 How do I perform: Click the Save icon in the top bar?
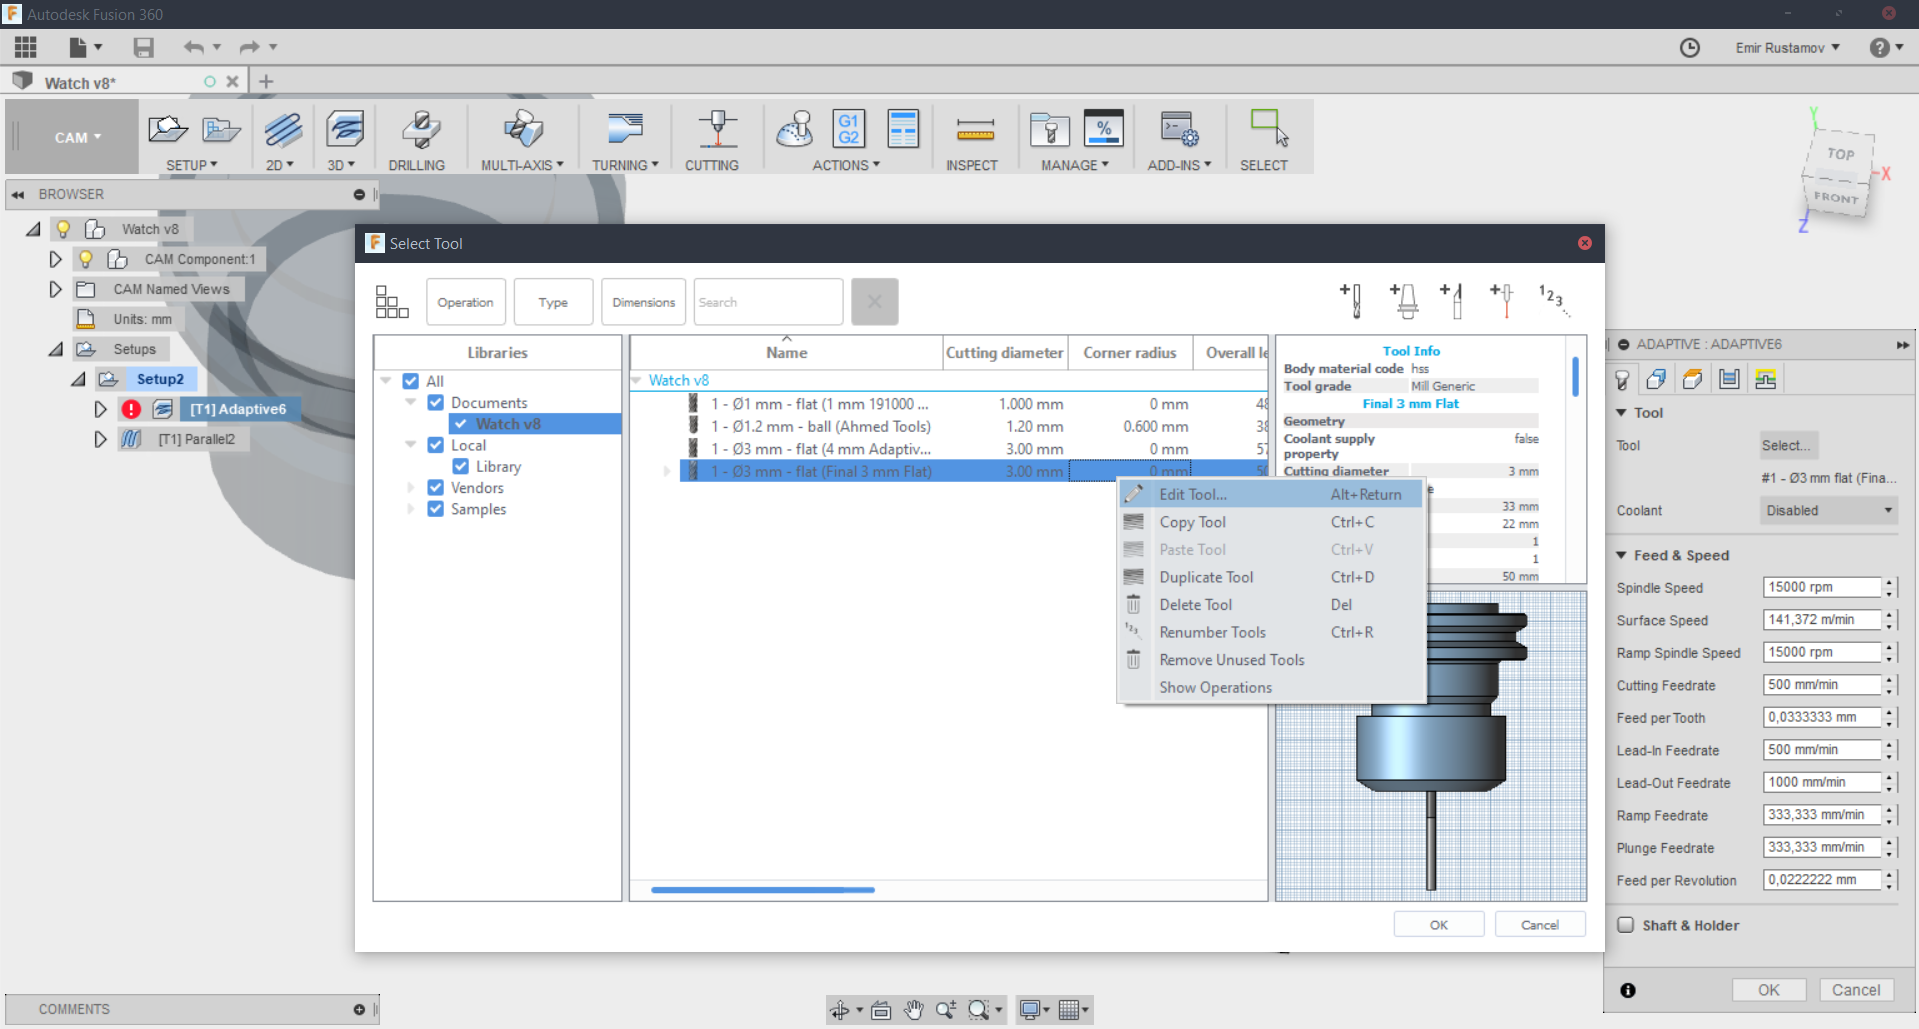point(144,47)
